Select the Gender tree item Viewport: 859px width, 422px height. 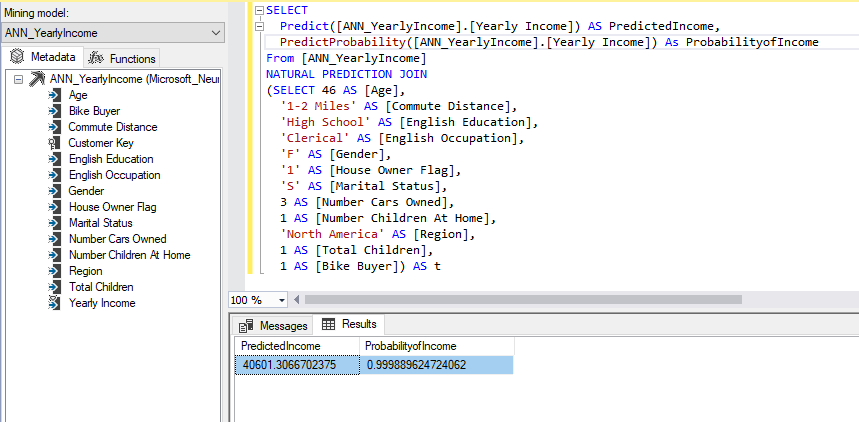click(x=86, y=191)
